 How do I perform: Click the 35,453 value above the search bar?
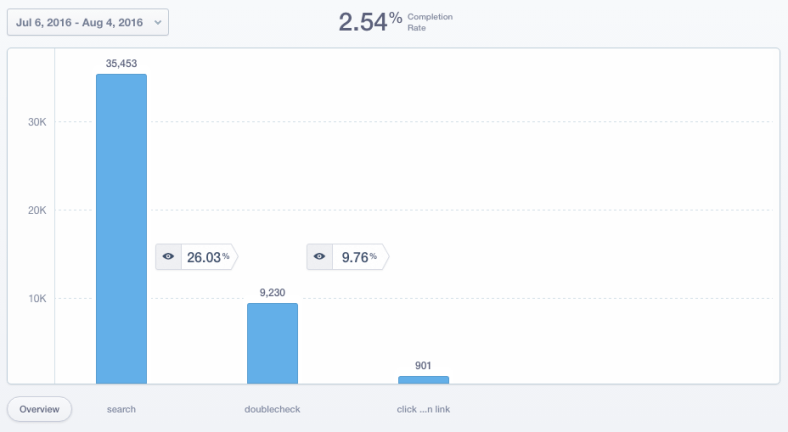point(121,63)
